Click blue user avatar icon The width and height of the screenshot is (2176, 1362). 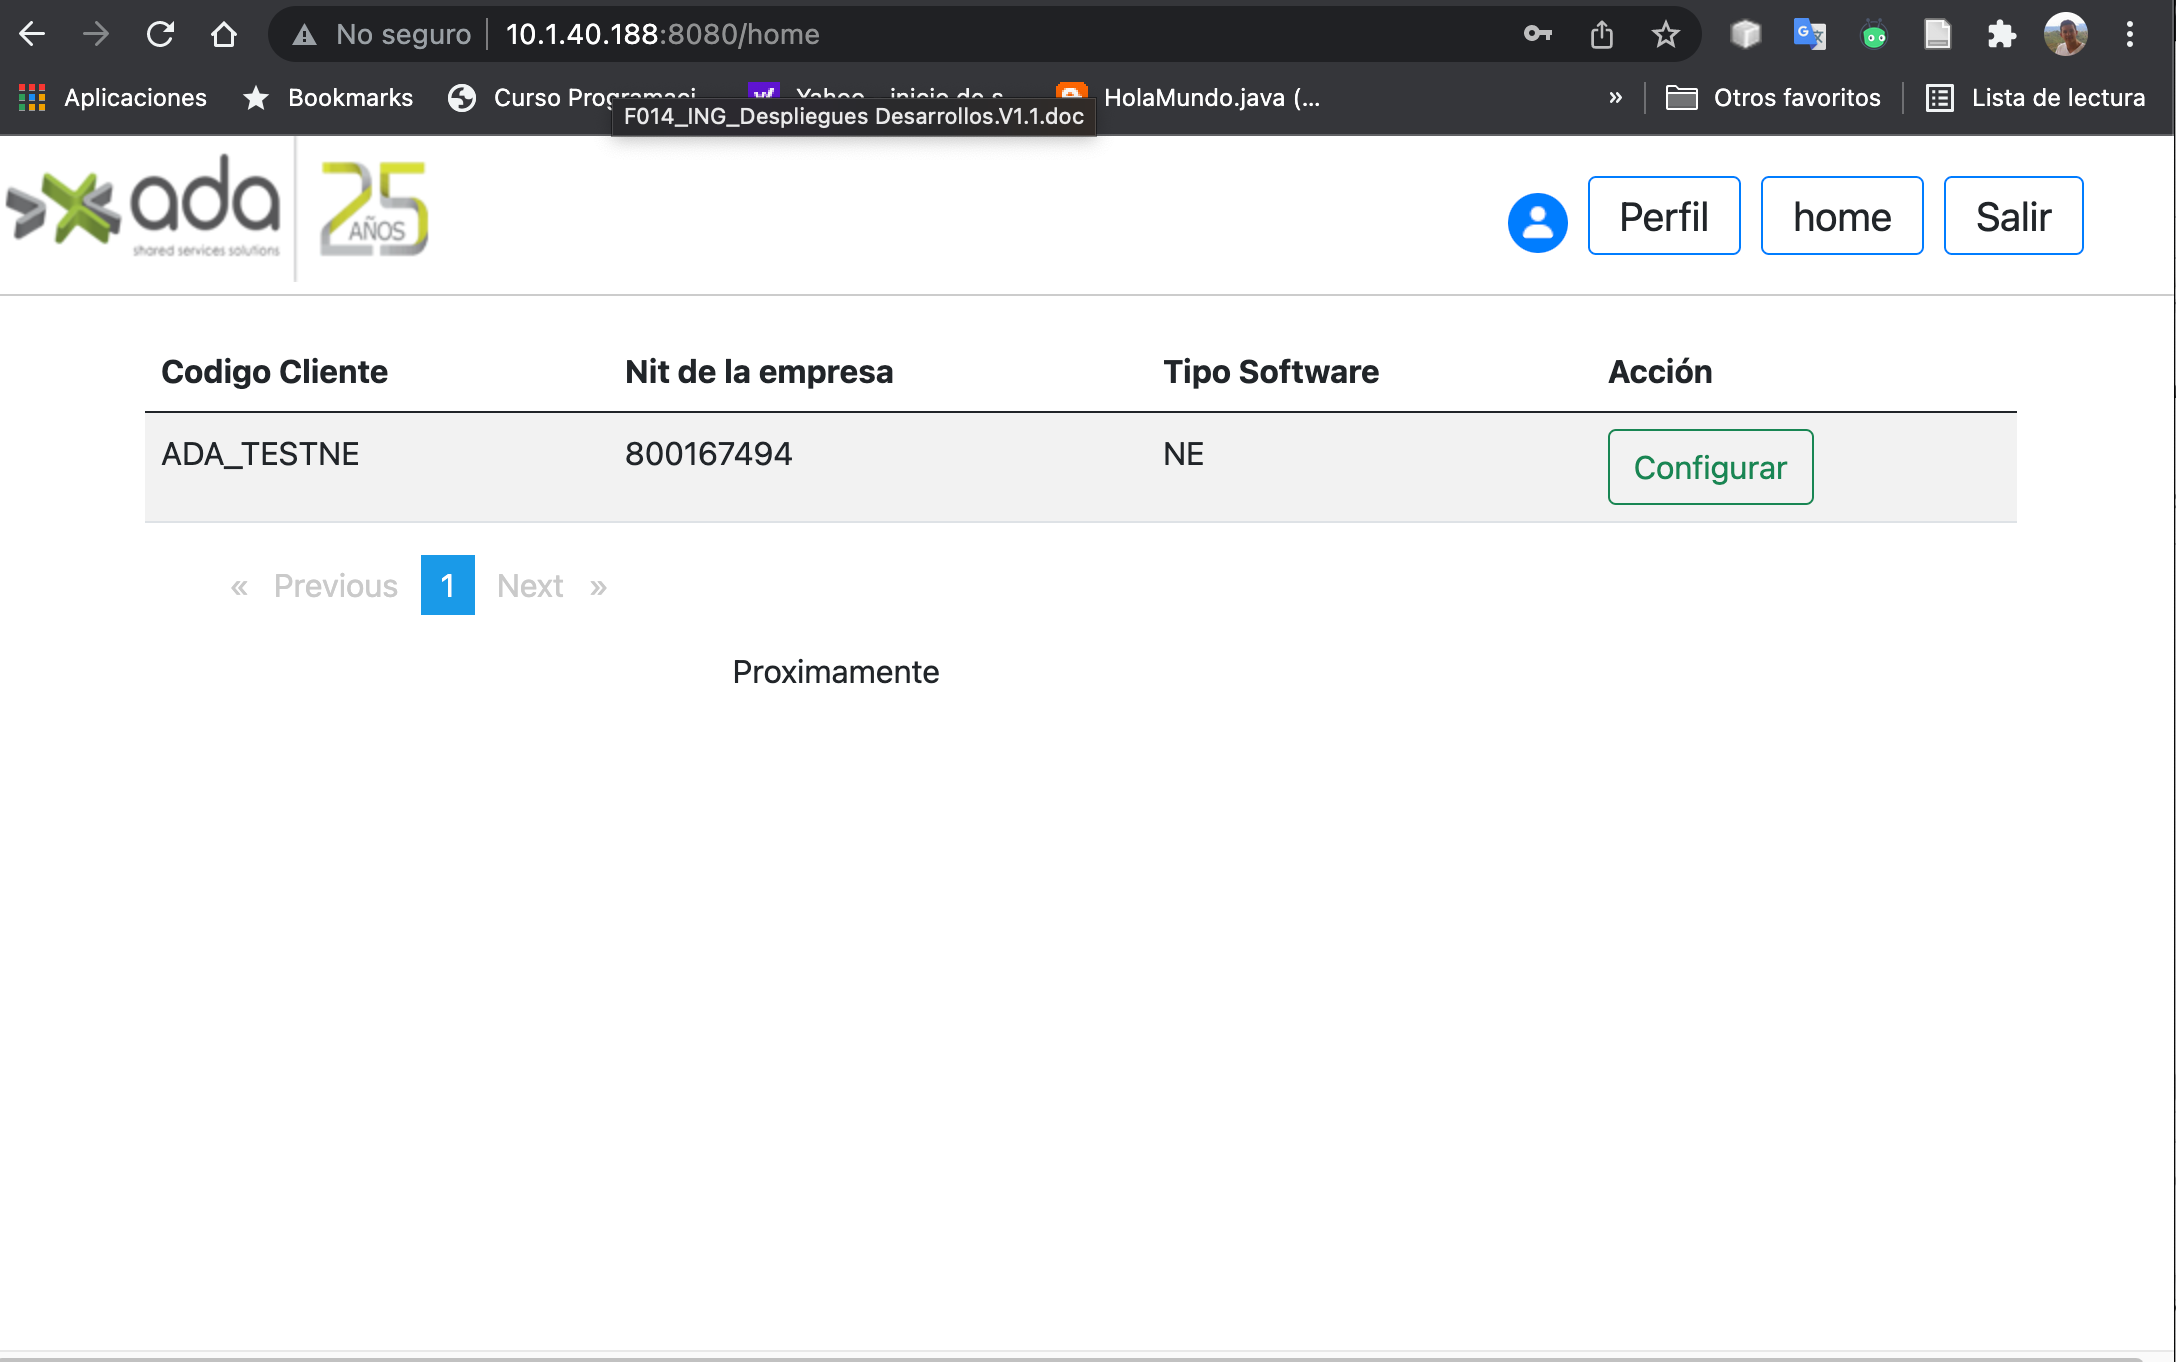pos(1537,221)
